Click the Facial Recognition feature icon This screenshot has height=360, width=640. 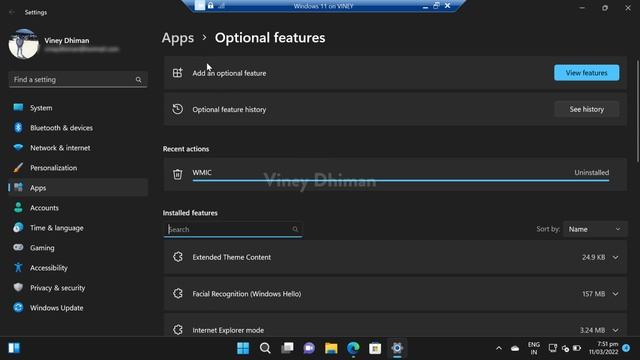point(178,293)
